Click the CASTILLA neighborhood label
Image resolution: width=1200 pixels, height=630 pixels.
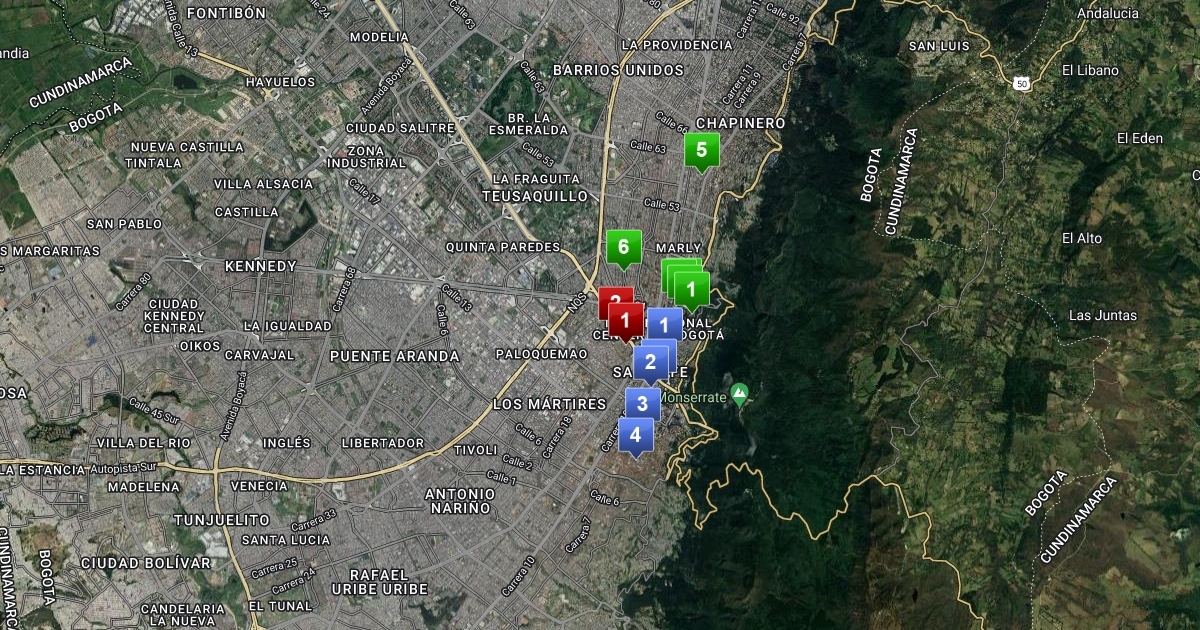tap(247, 212)
